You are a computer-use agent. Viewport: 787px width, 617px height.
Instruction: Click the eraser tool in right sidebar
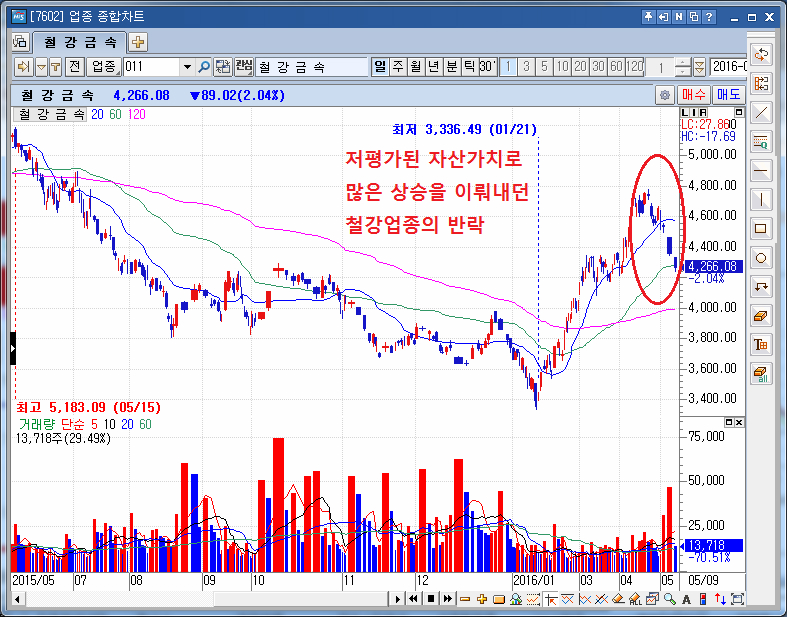click(762, 315)
